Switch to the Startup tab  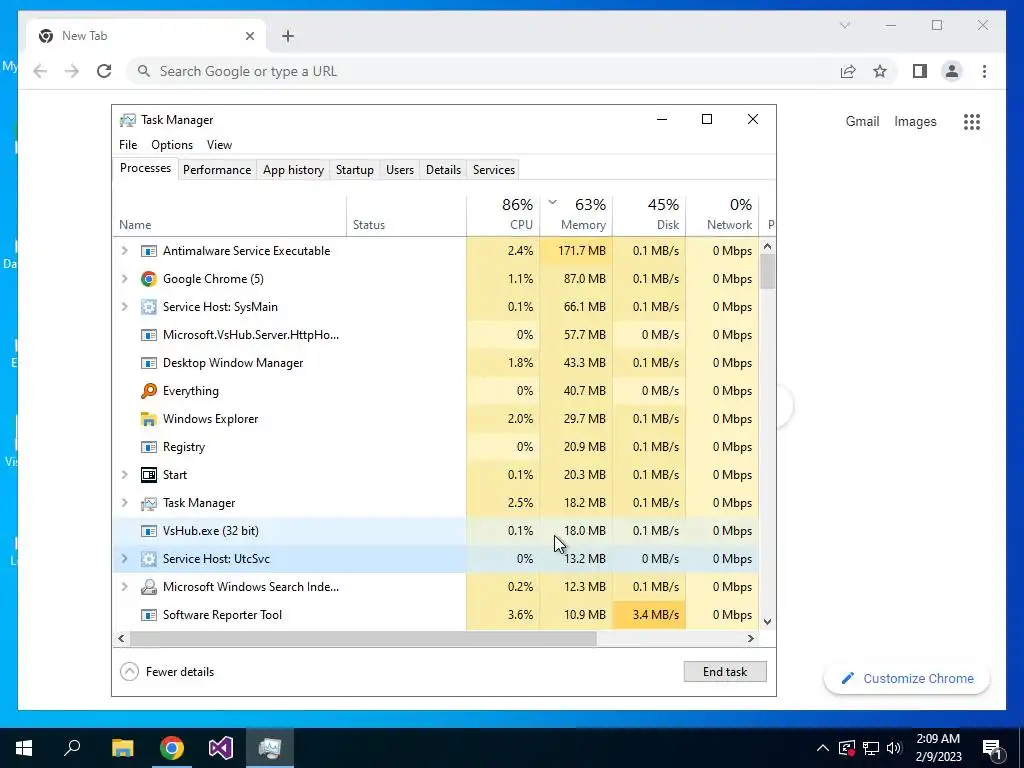point(355,170)
